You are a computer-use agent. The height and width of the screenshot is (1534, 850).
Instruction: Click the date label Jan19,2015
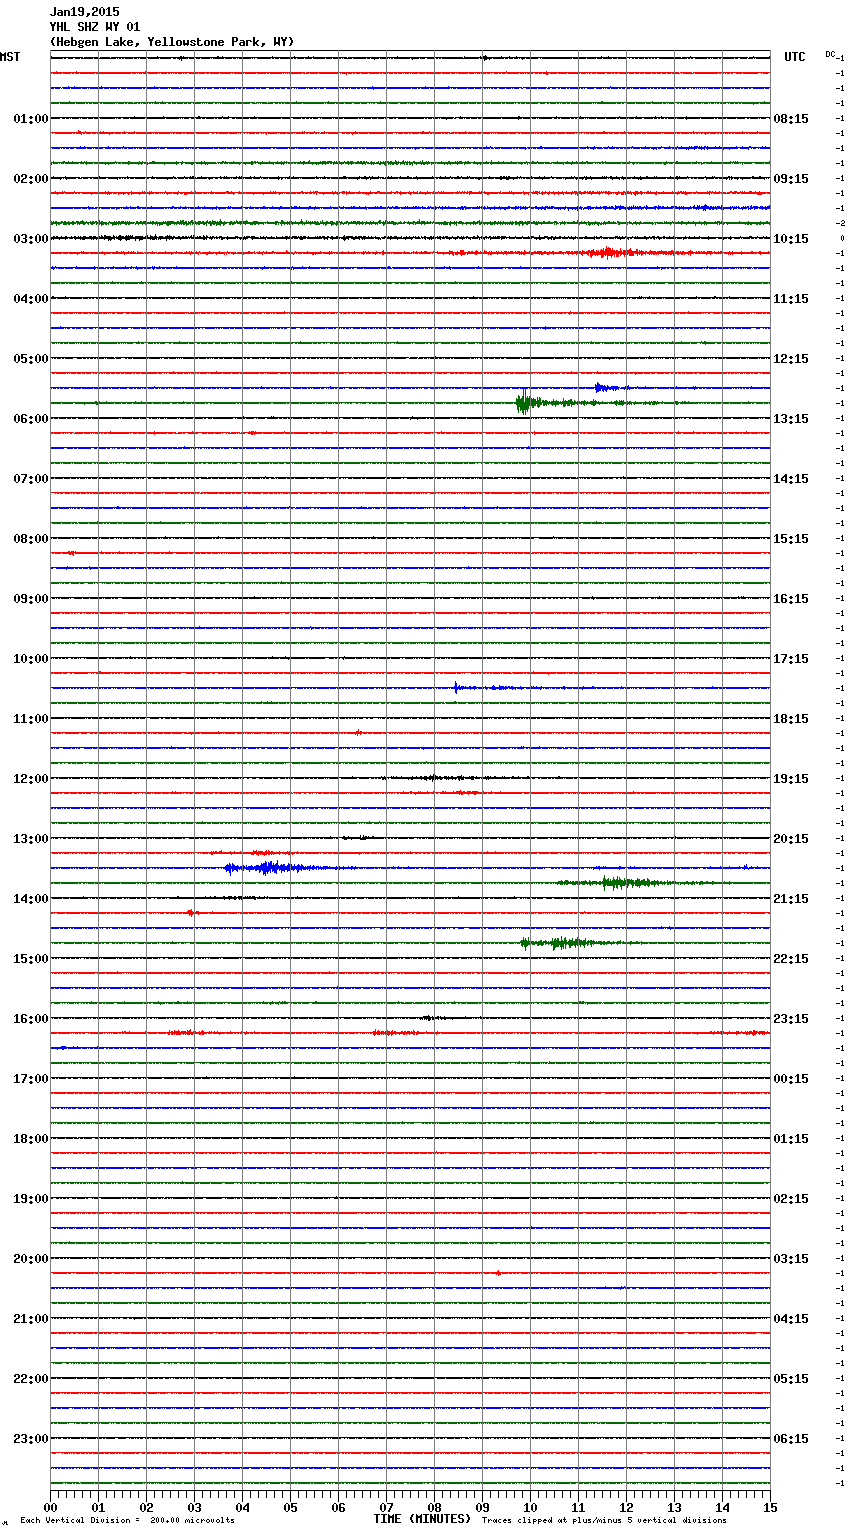click(85, 12)
